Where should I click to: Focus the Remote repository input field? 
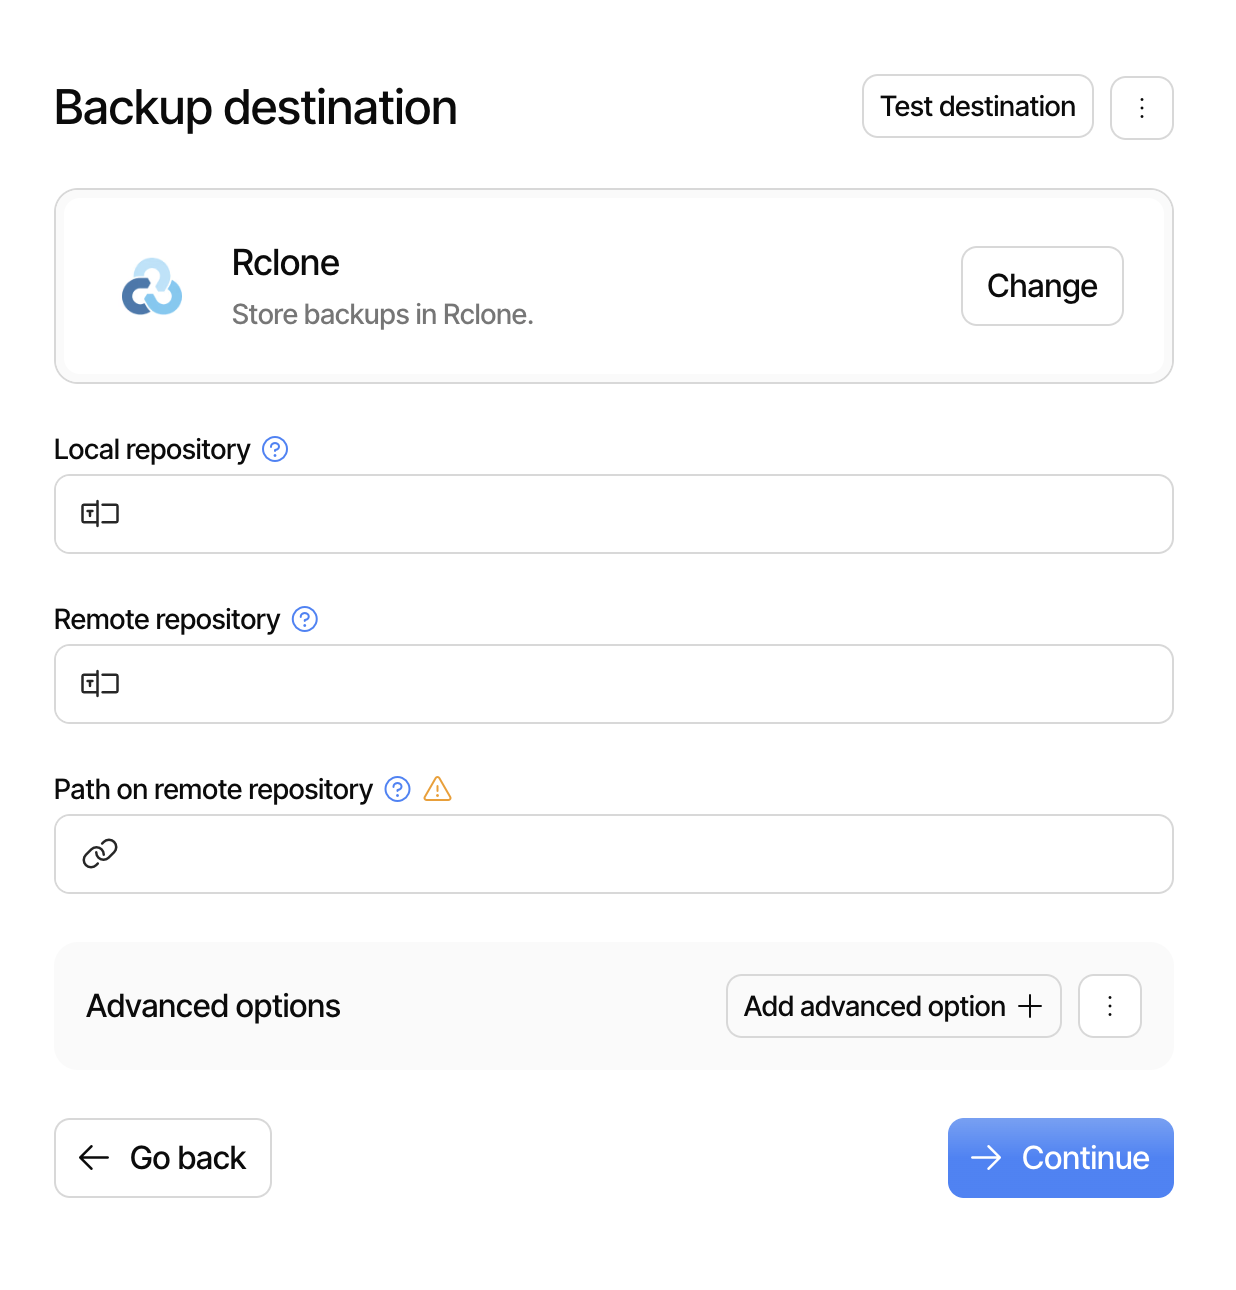click(x=640, y=684)
